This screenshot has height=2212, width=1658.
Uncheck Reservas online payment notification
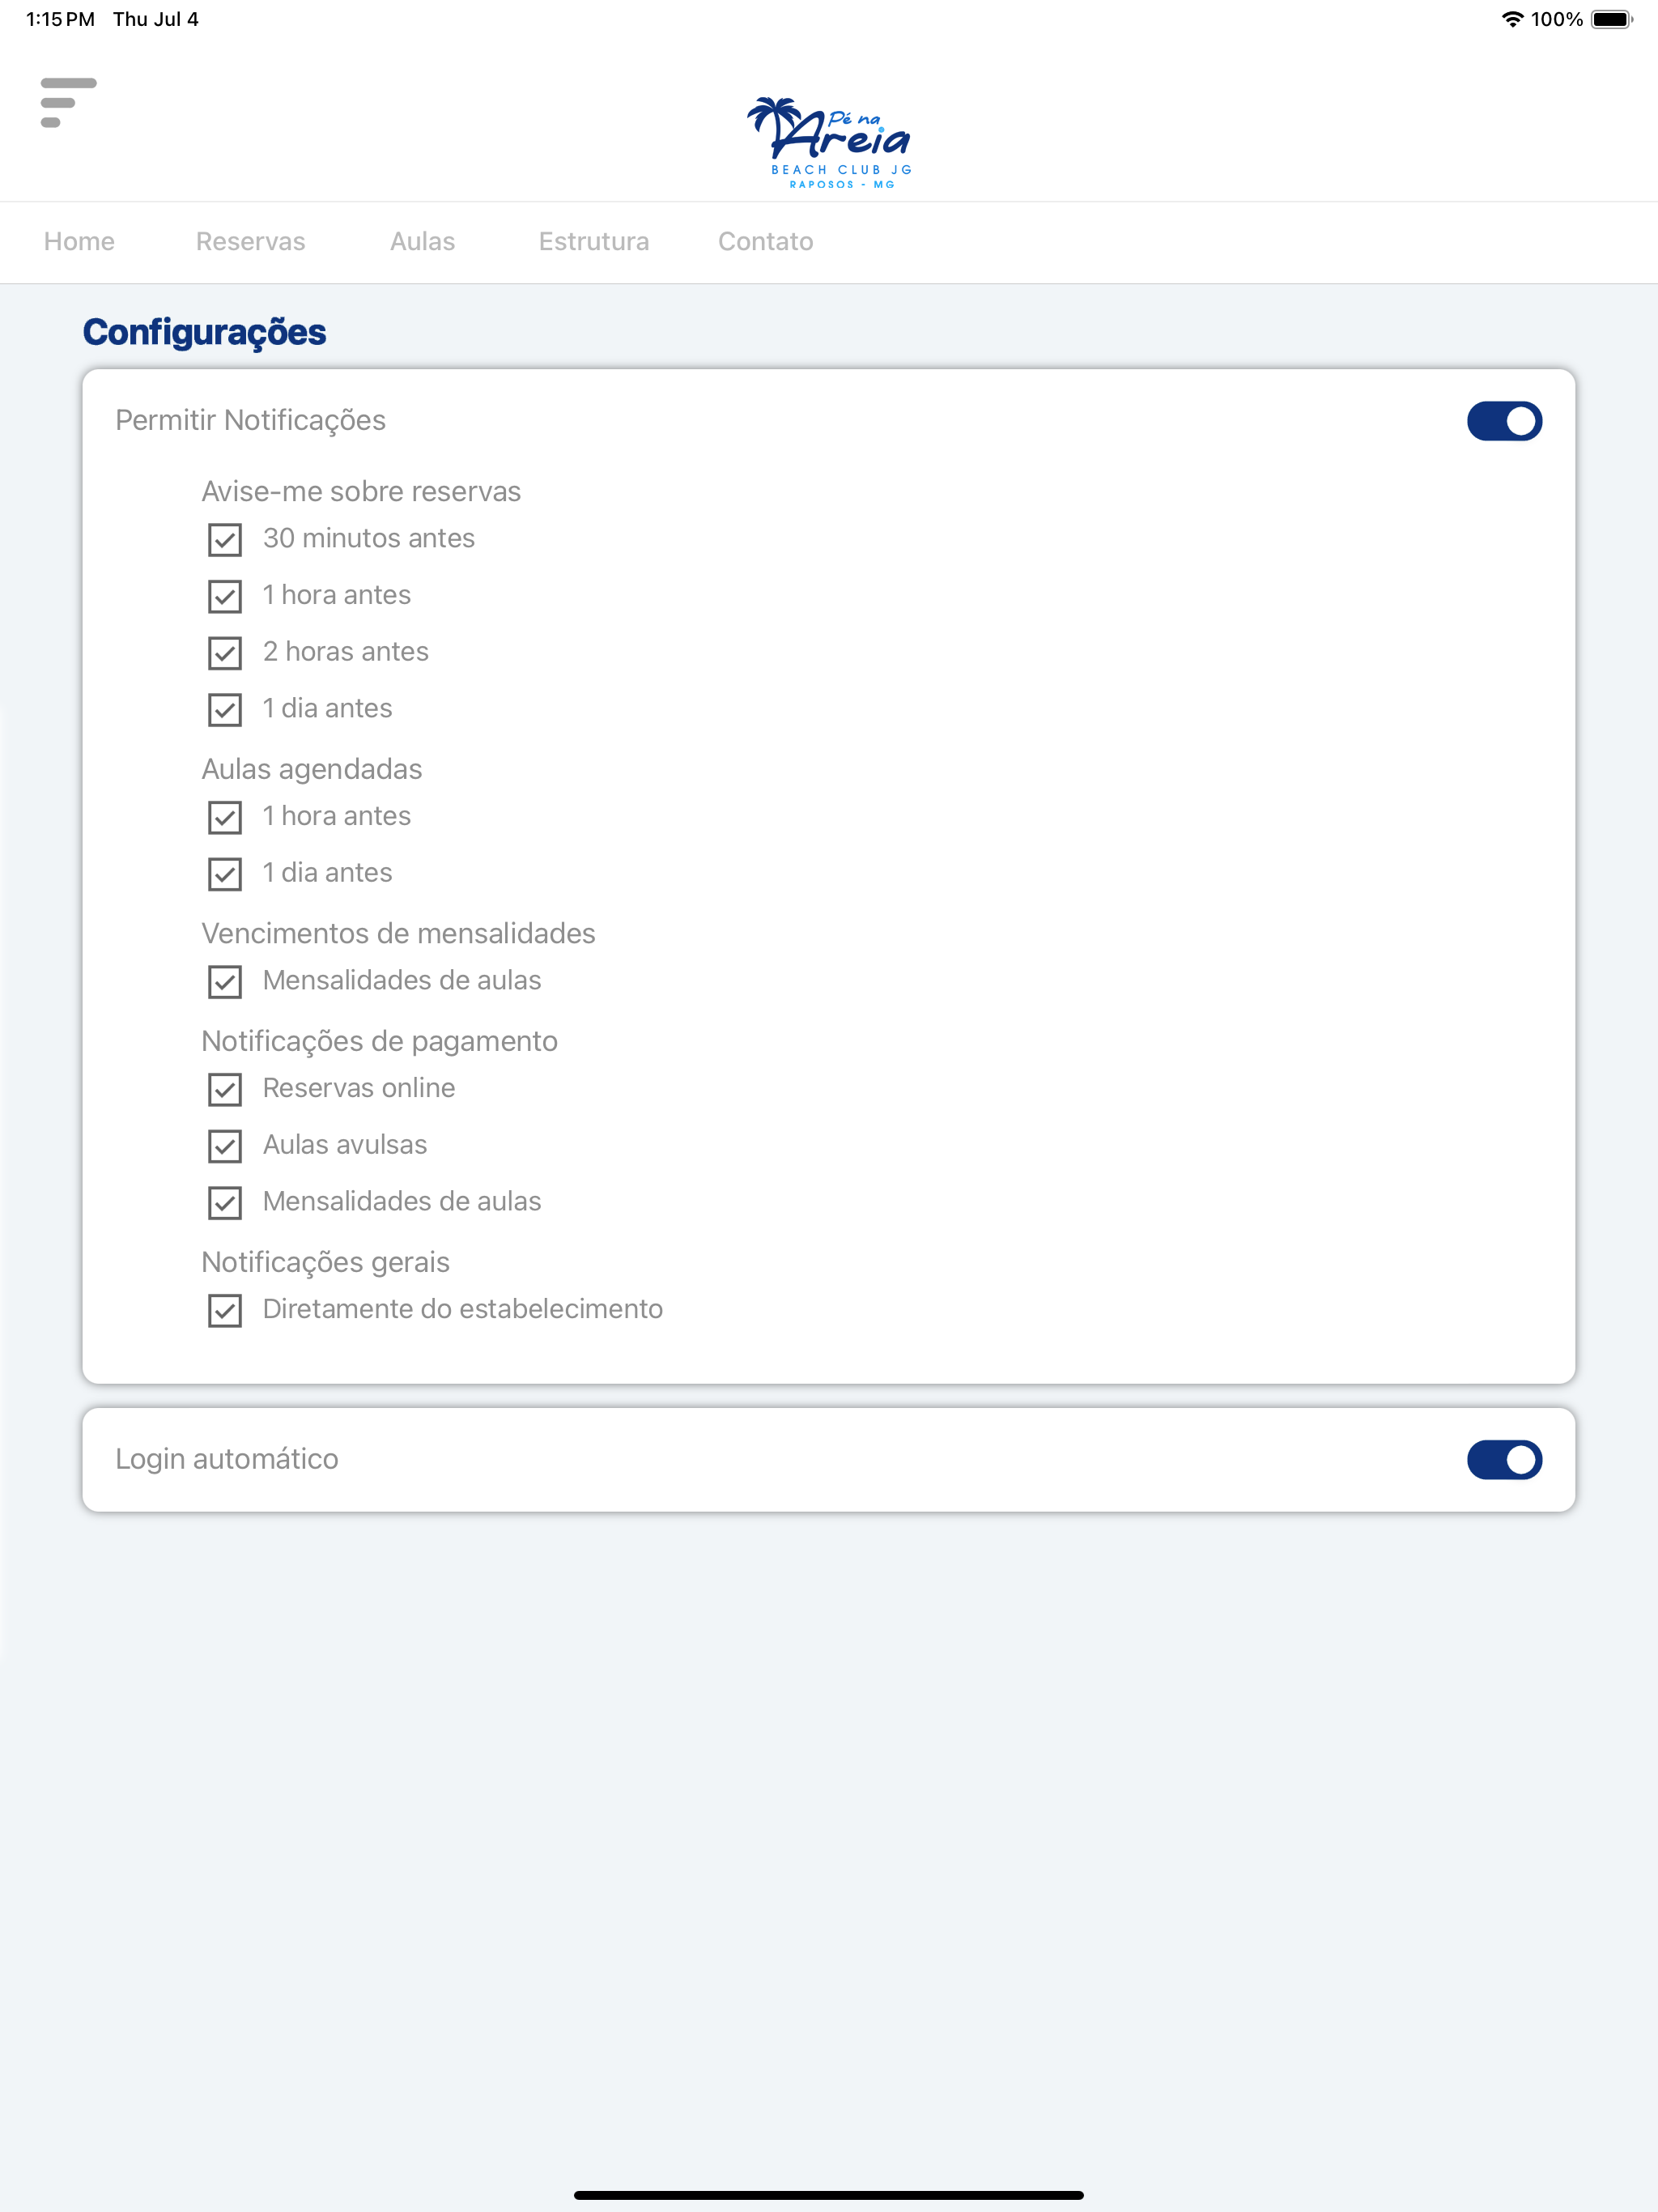(x=225, y=1089)
